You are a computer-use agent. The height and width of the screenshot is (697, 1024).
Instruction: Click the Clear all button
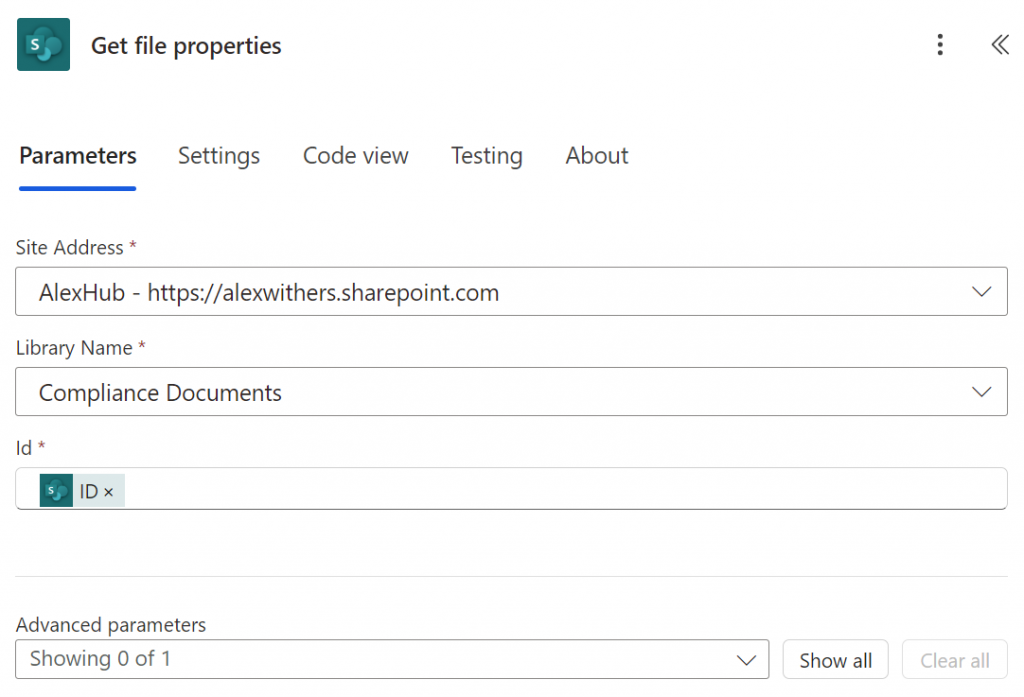(954, 660)
